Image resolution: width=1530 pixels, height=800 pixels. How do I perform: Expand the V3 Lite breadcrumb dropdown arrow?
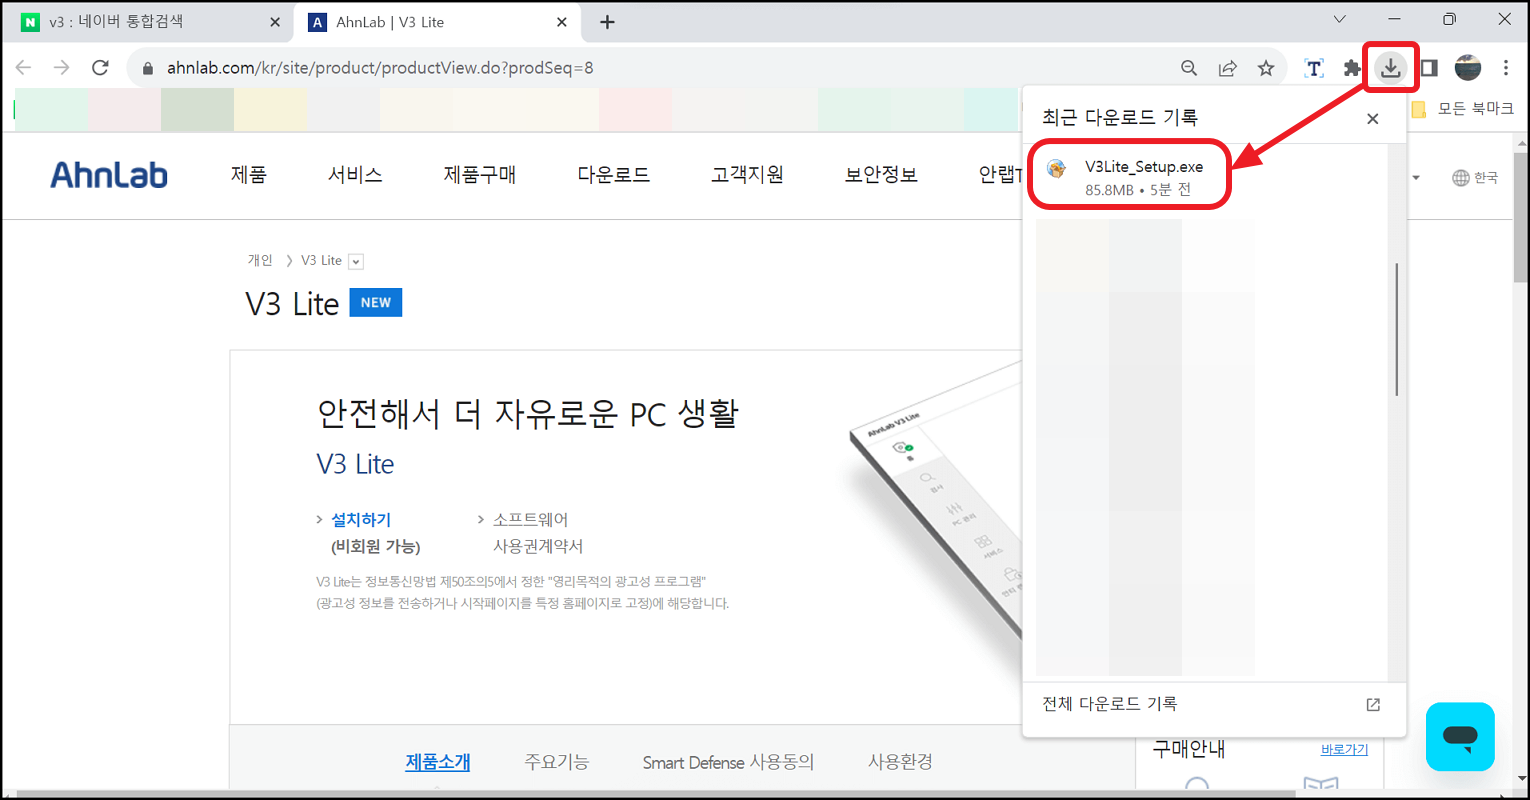[x=356, y=260]
